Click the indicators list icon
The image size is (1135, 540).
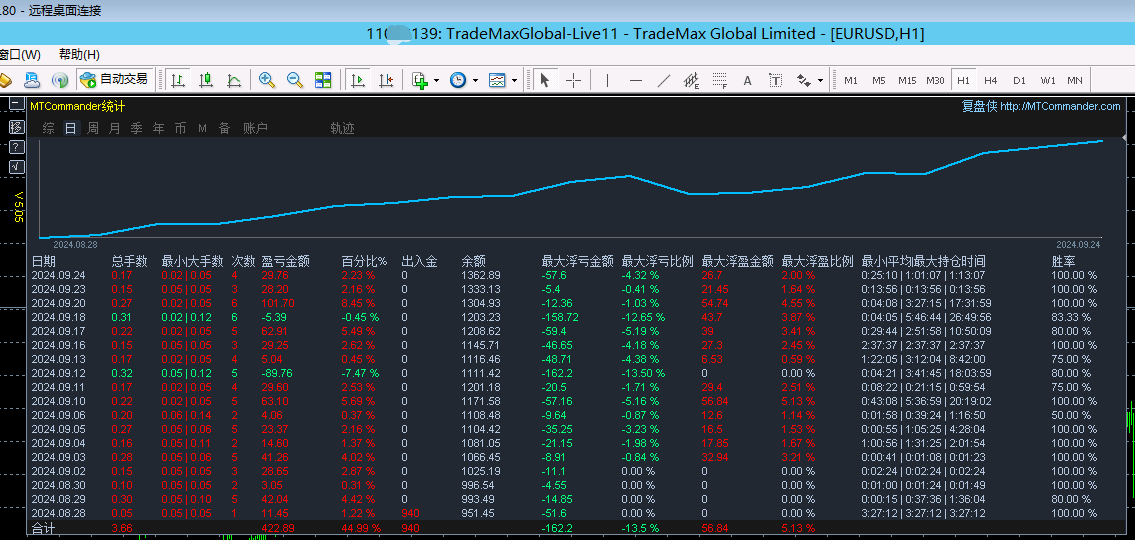pos(420,80)
